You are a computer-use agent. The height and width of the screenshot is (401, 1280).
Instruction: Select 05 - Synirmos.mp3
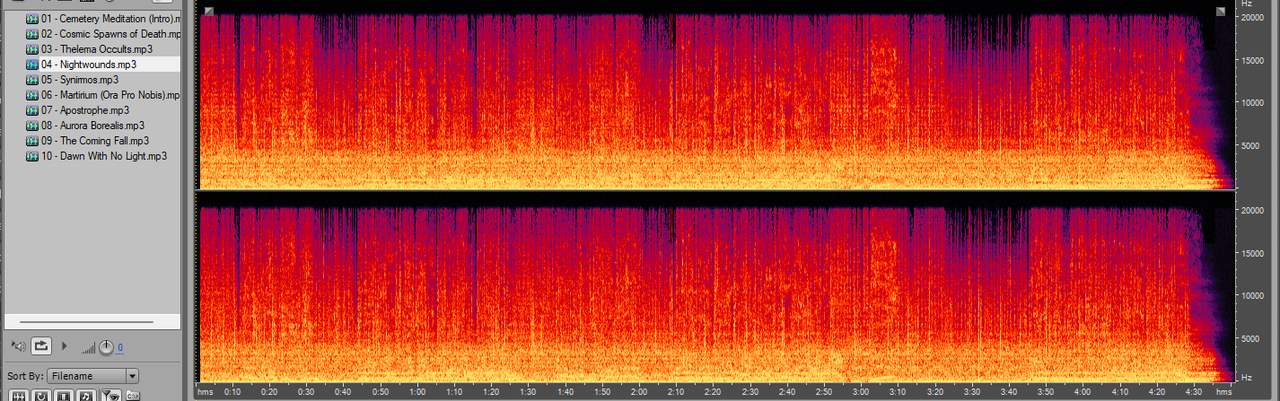pyautogui.click(x=80, y=79)
